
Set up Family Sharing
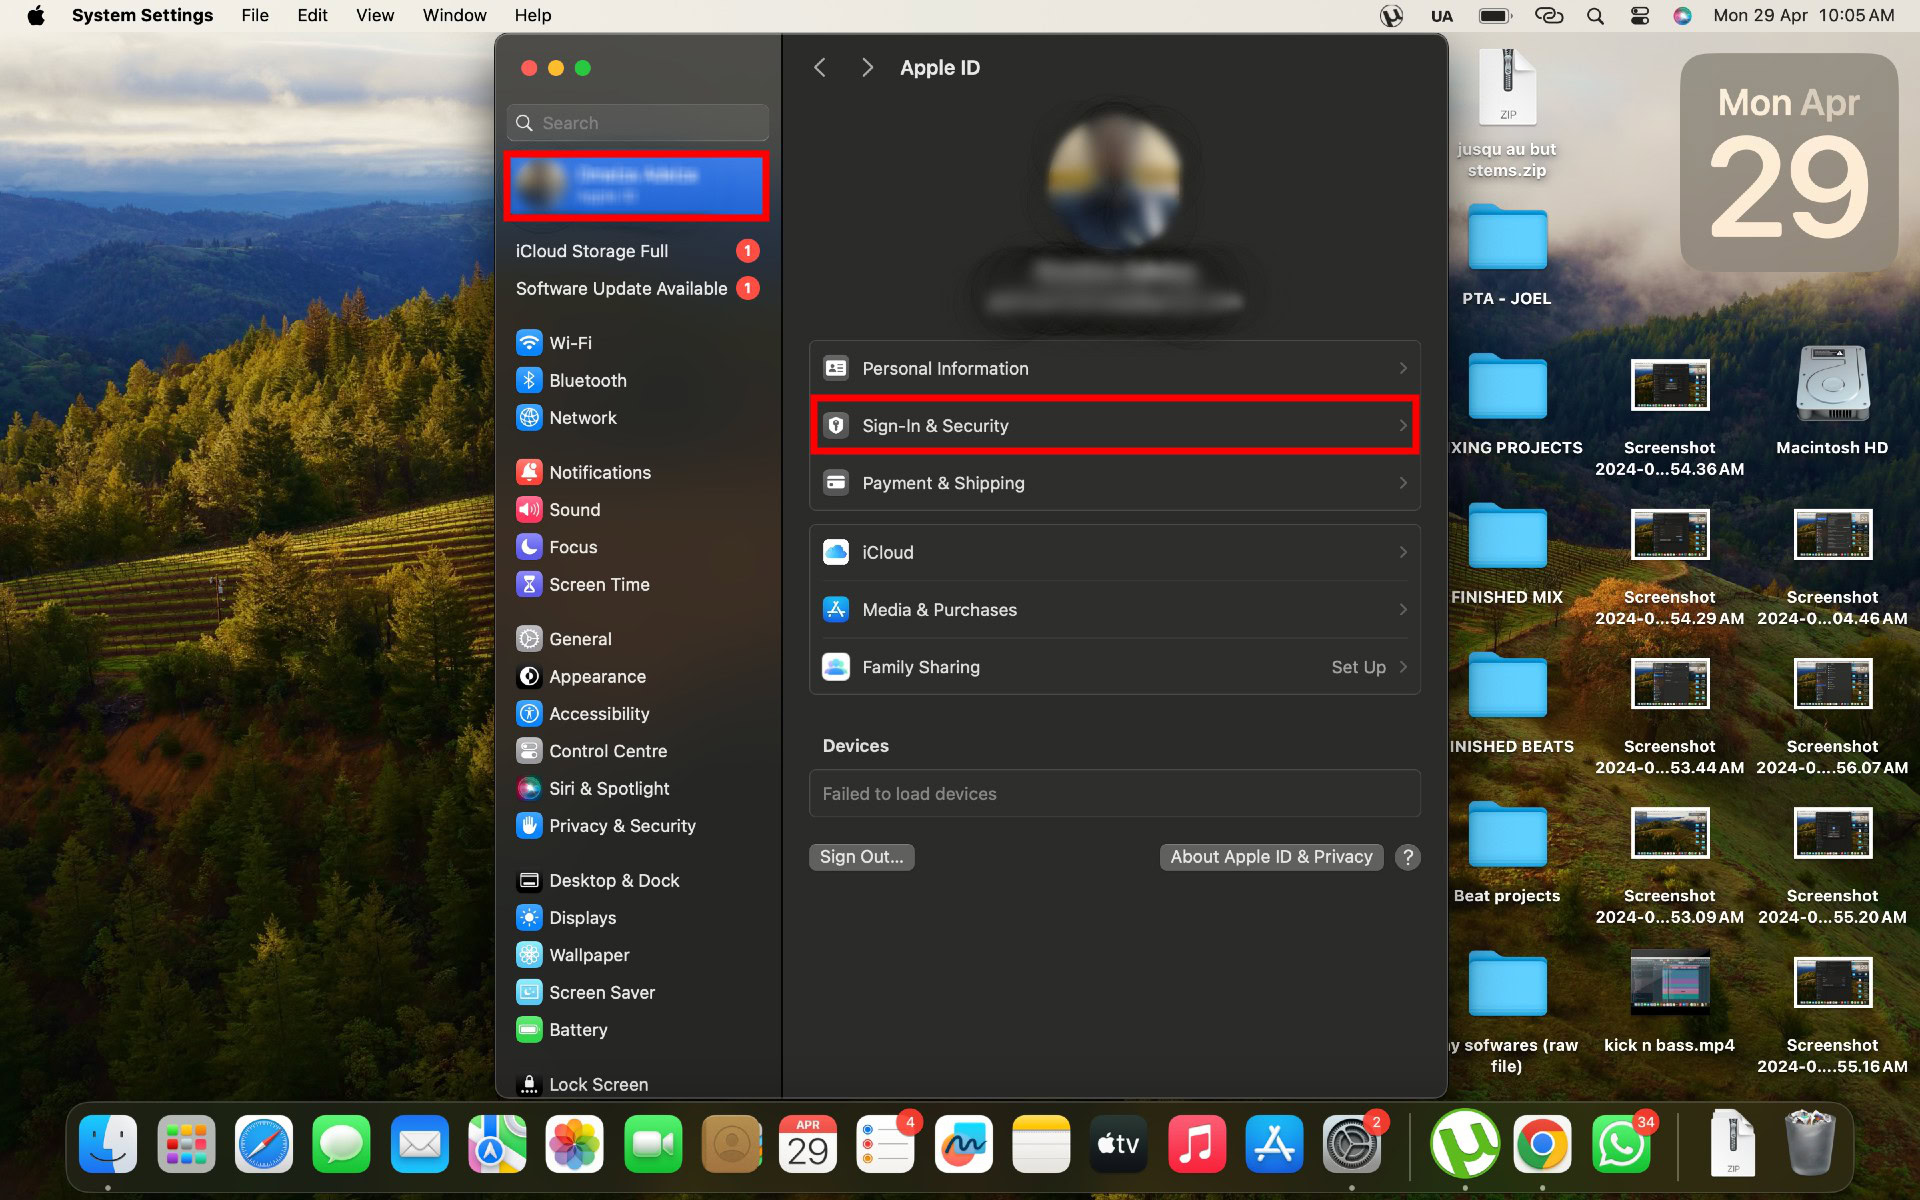1114,667
